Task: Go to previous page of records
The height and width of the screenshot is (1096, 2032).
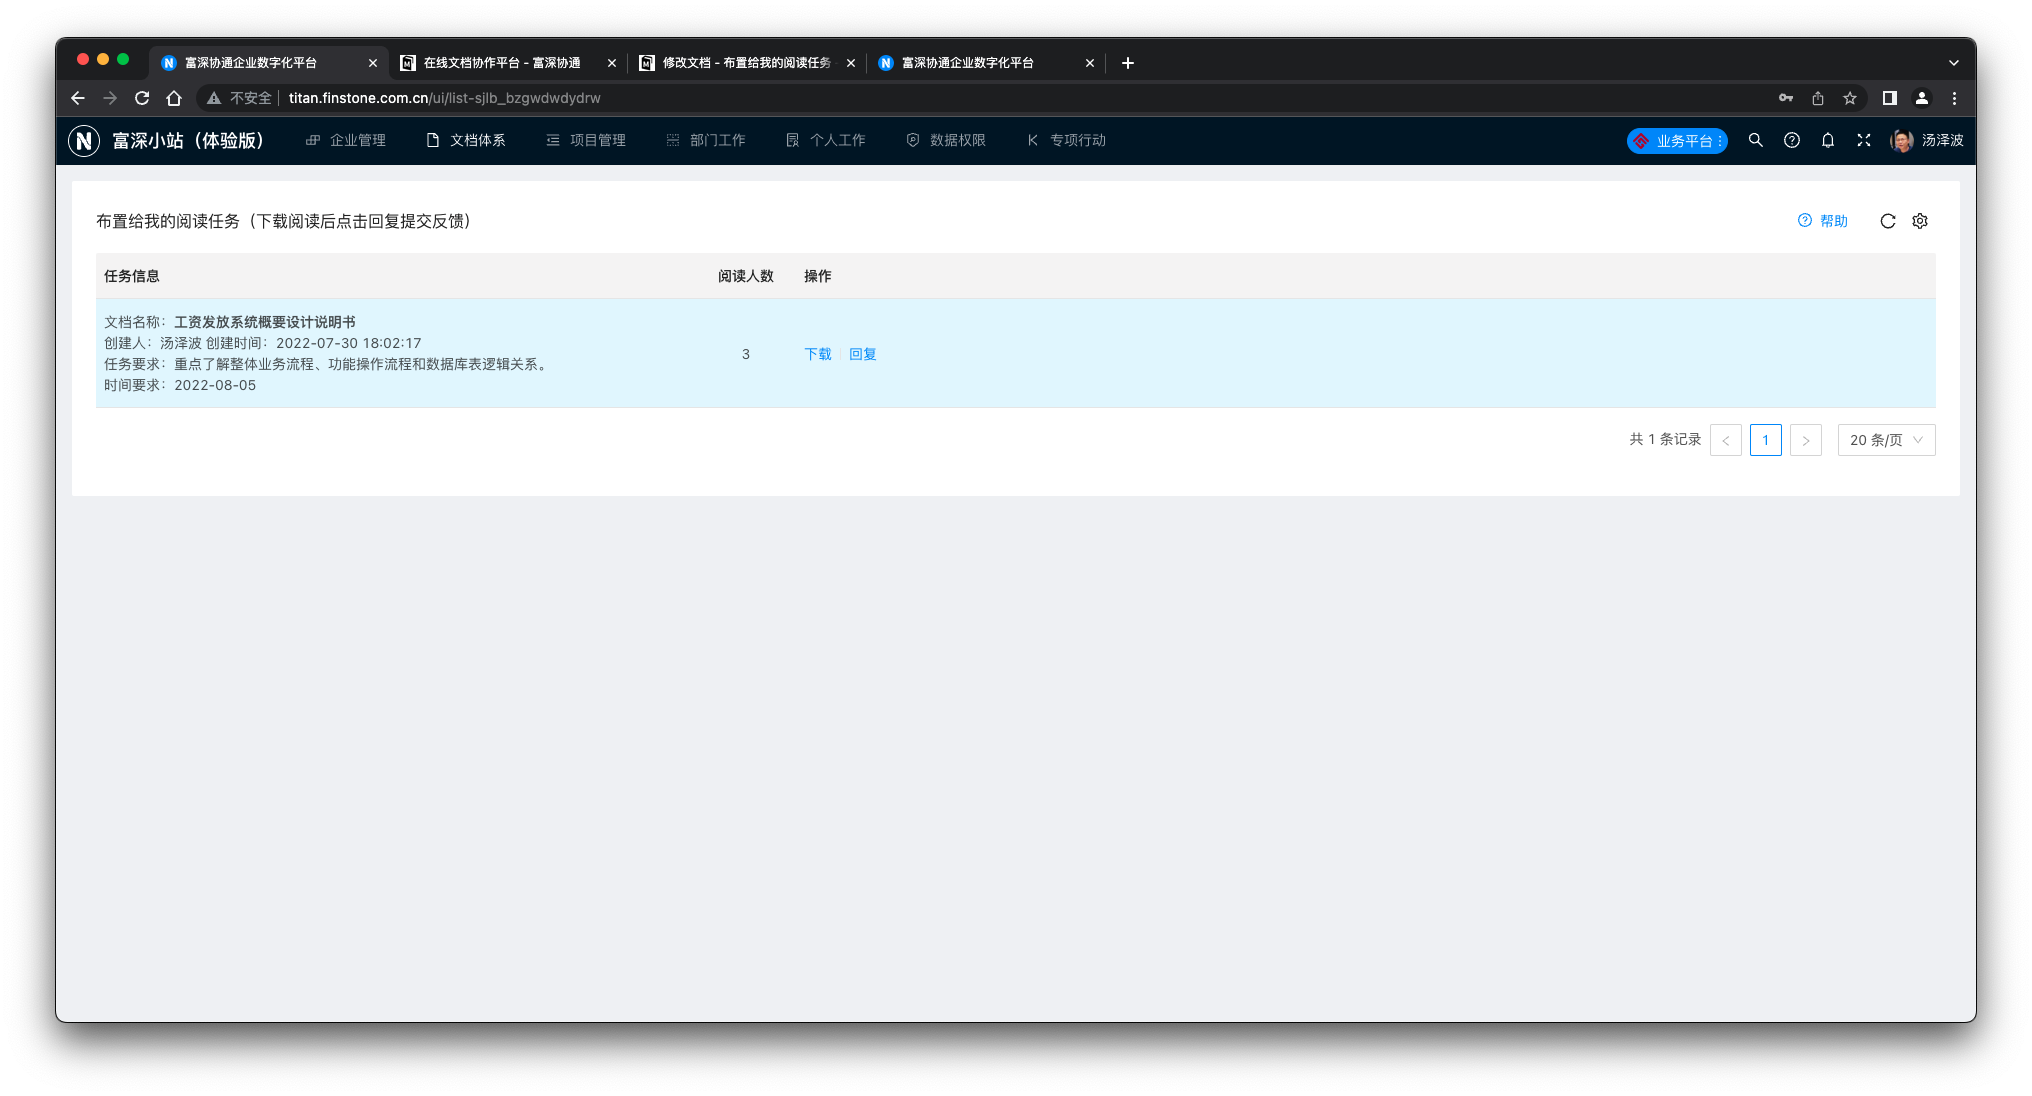Action: [1725, 440]
